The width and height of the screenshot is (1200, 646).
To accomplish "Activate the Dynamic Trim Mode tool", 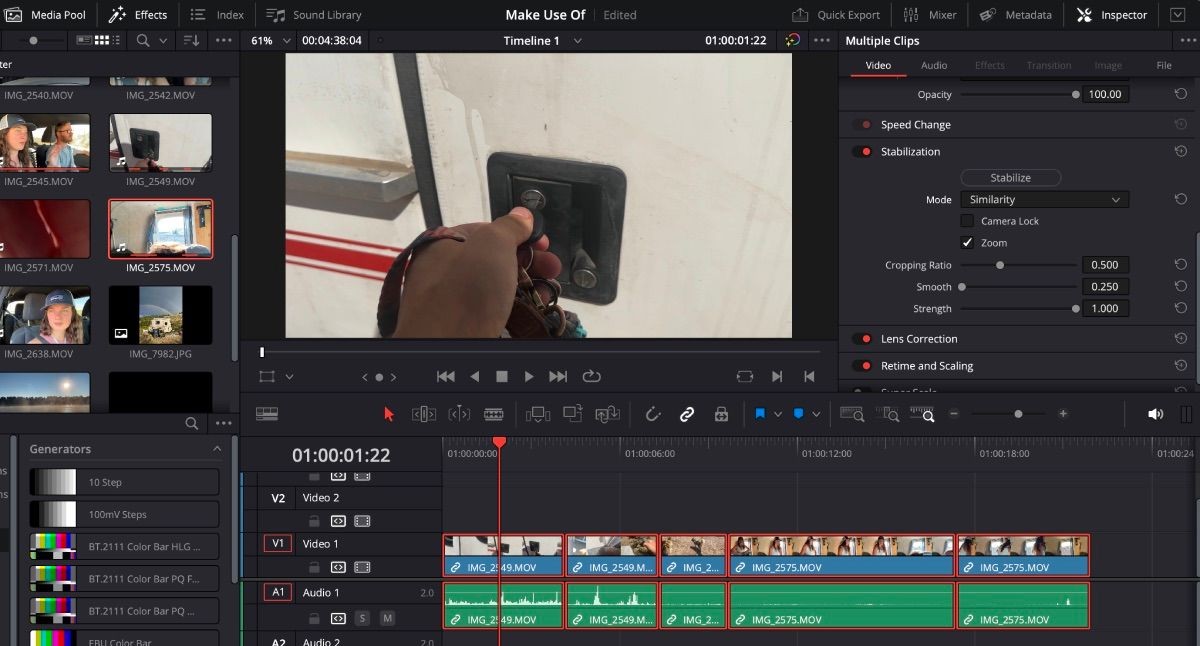I will [x=459, y=414].
